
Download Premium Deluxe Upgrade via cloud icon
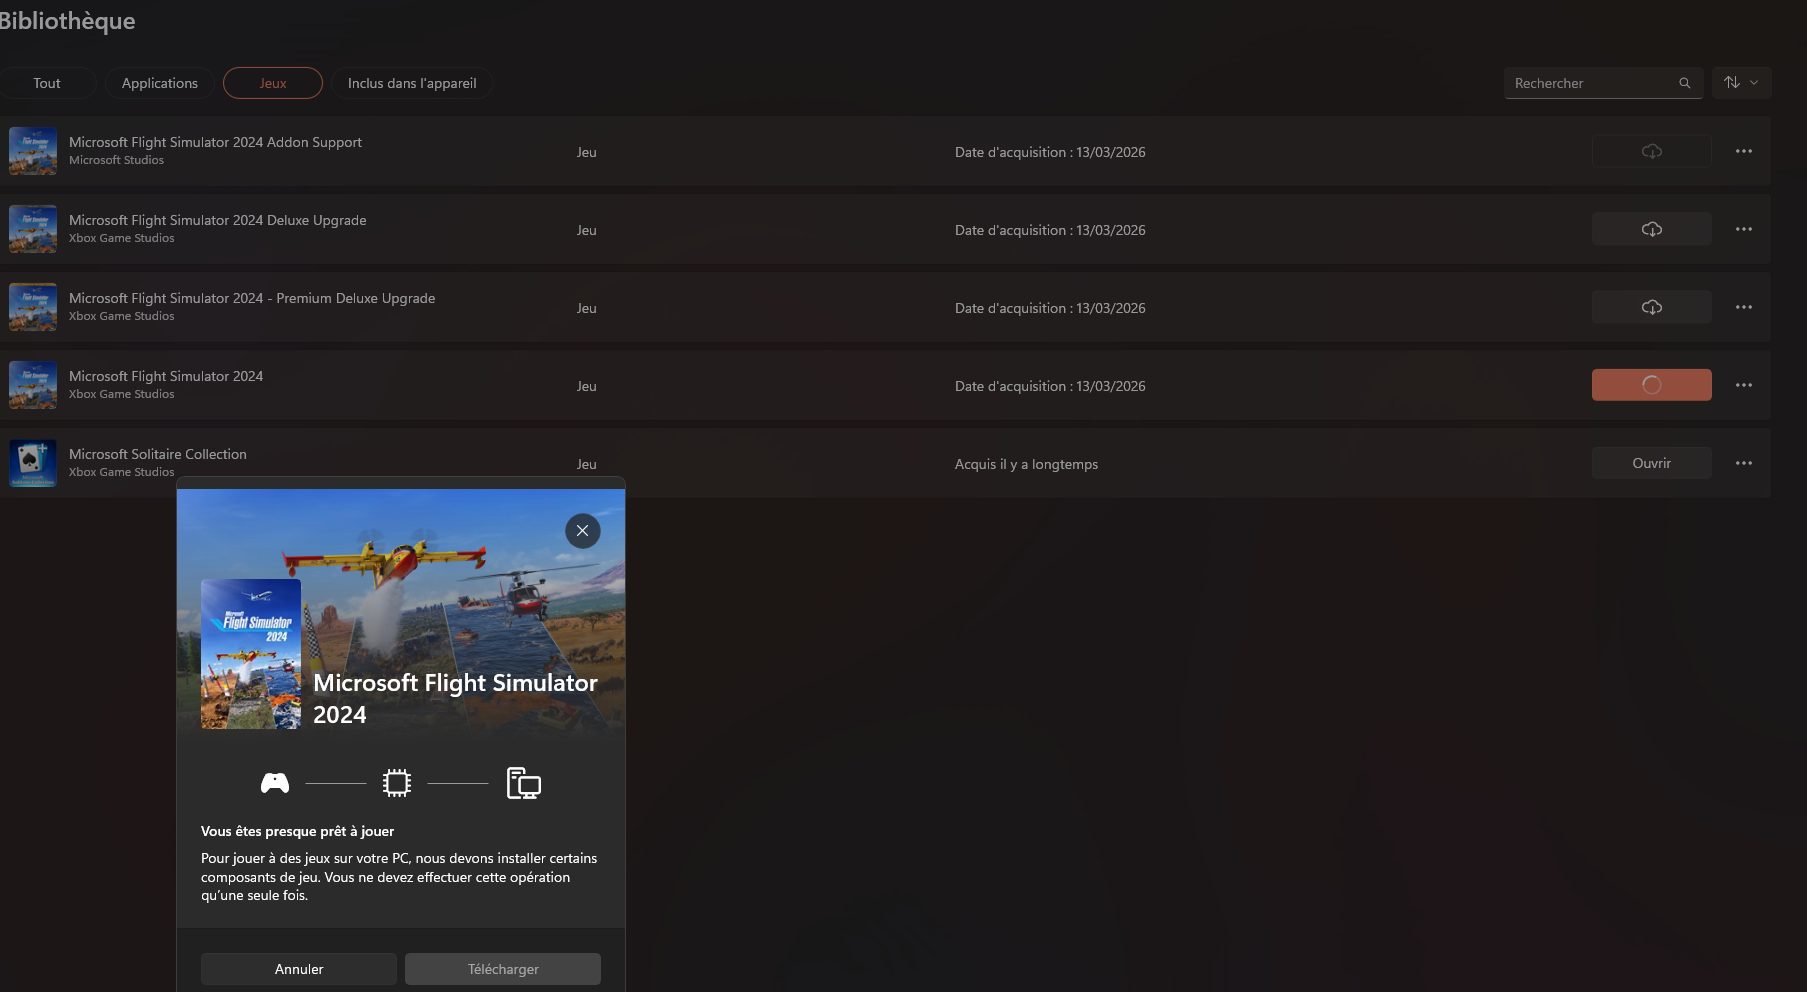[1651, 307]
